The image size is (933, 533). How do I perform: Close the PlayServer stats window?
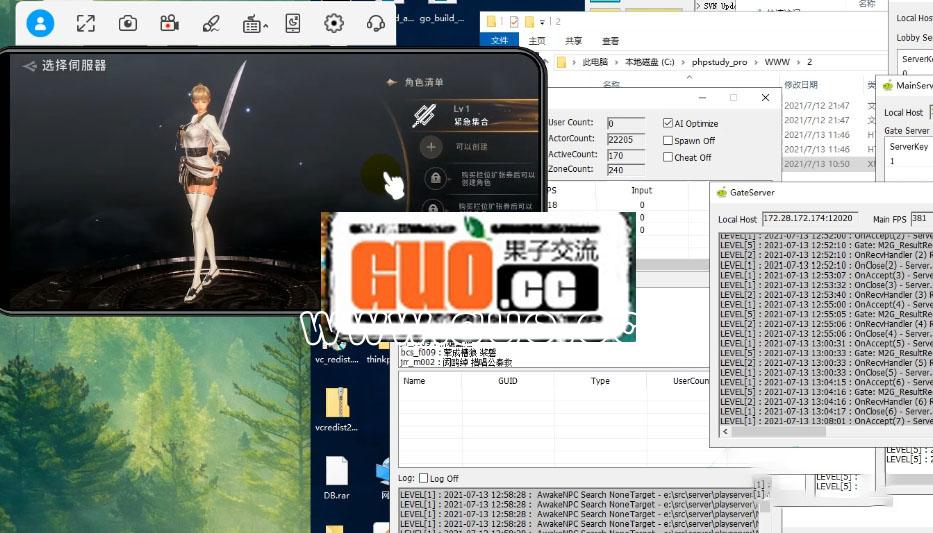[x=765, y=98]
